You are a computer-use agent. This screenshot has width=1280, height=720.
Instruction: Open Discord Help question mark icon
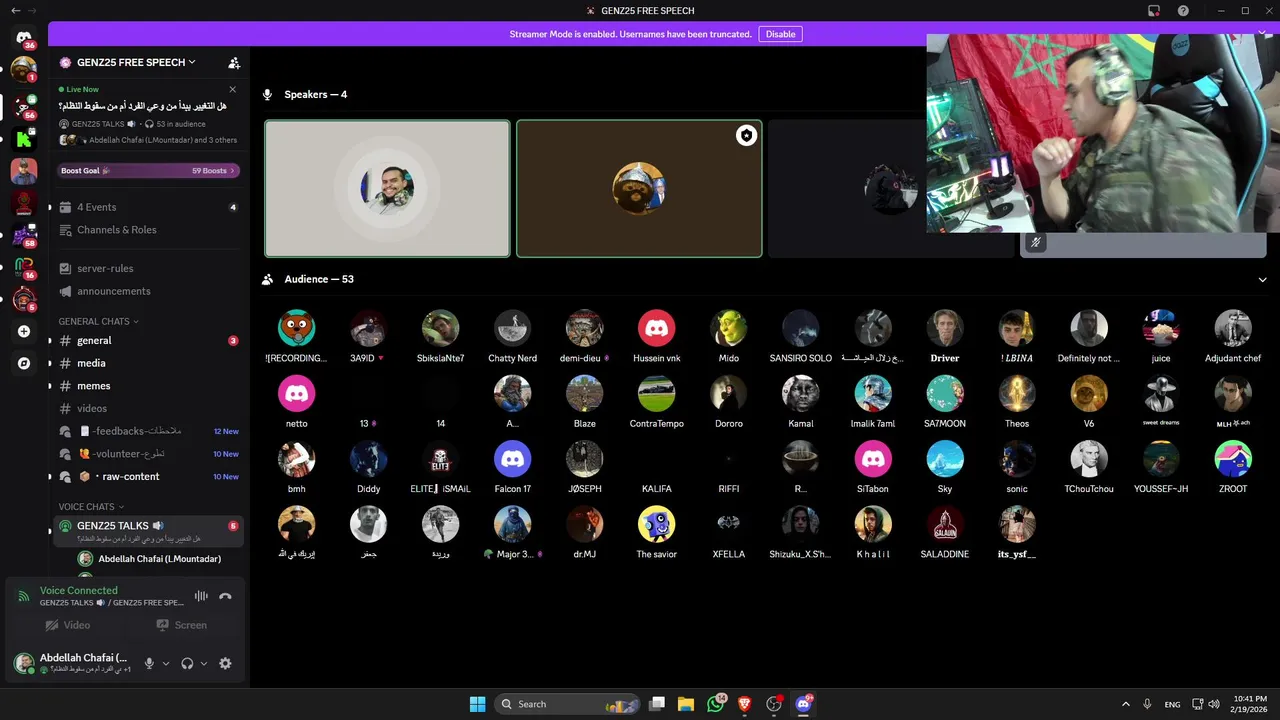pos(1183,11)
